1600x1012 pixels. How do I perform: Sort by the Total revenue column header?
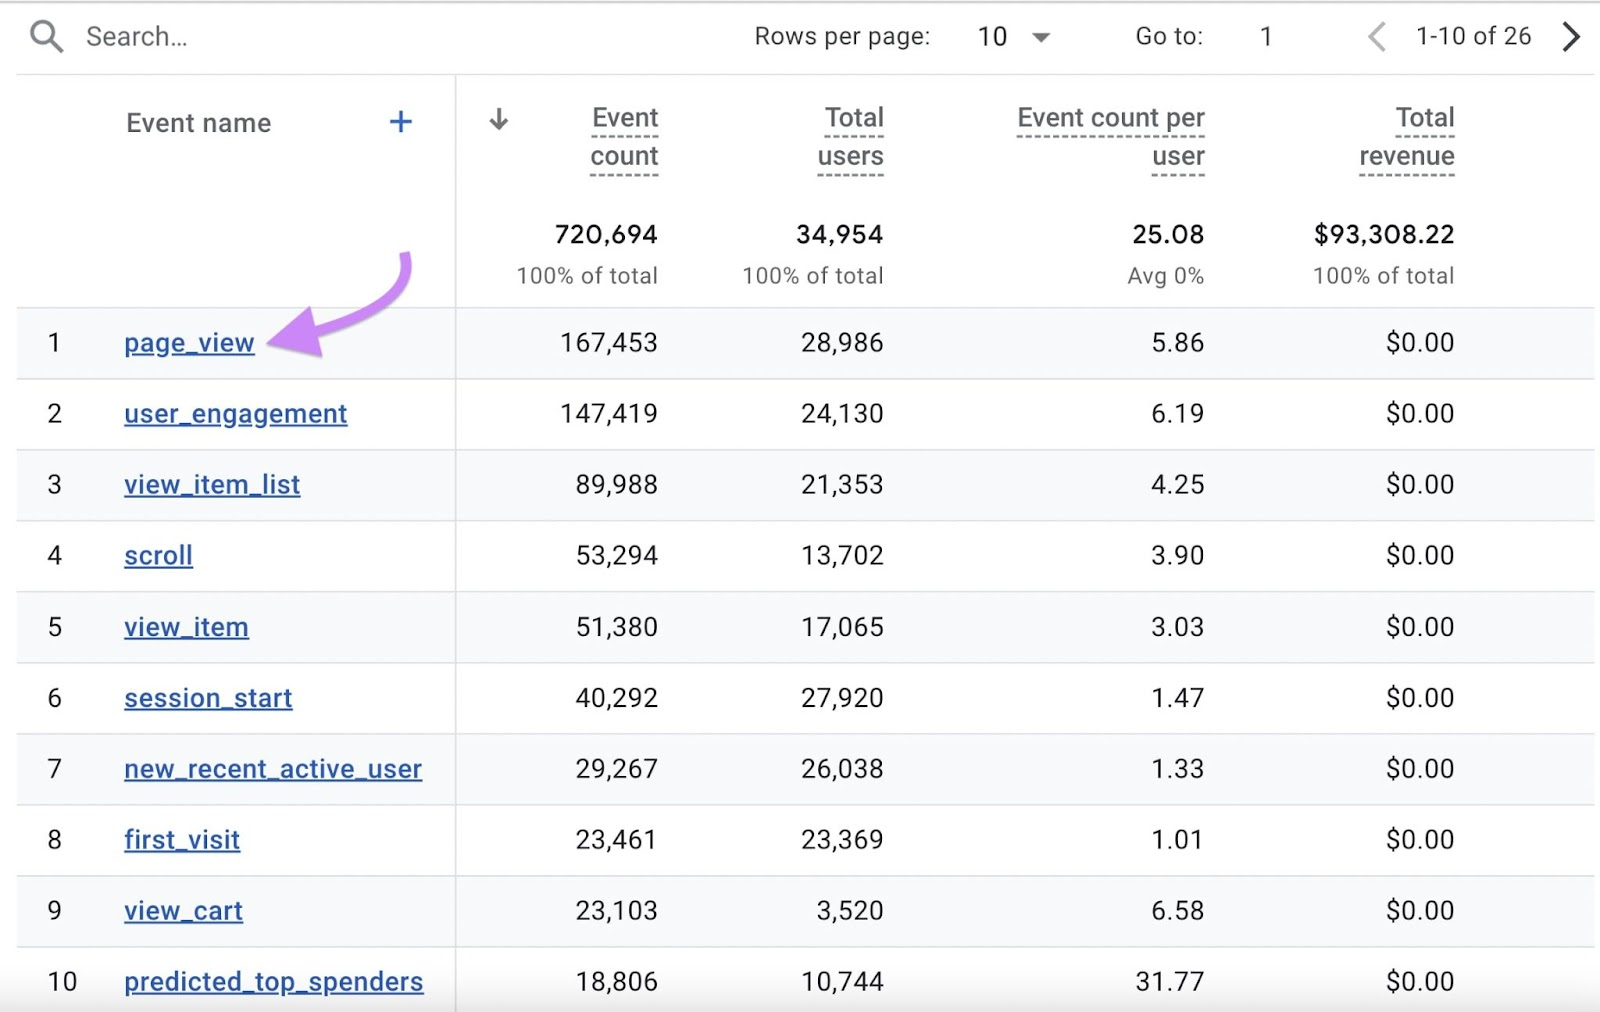tap(1407, 137)
